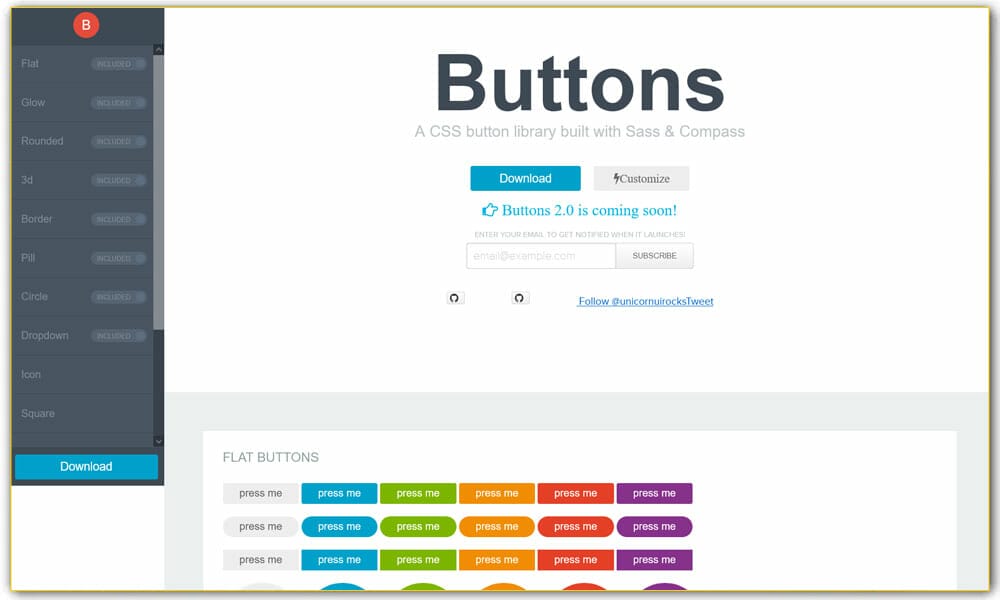1000x600 pixels.
Task: Click the purple press me button
Action: click(654, 493)
